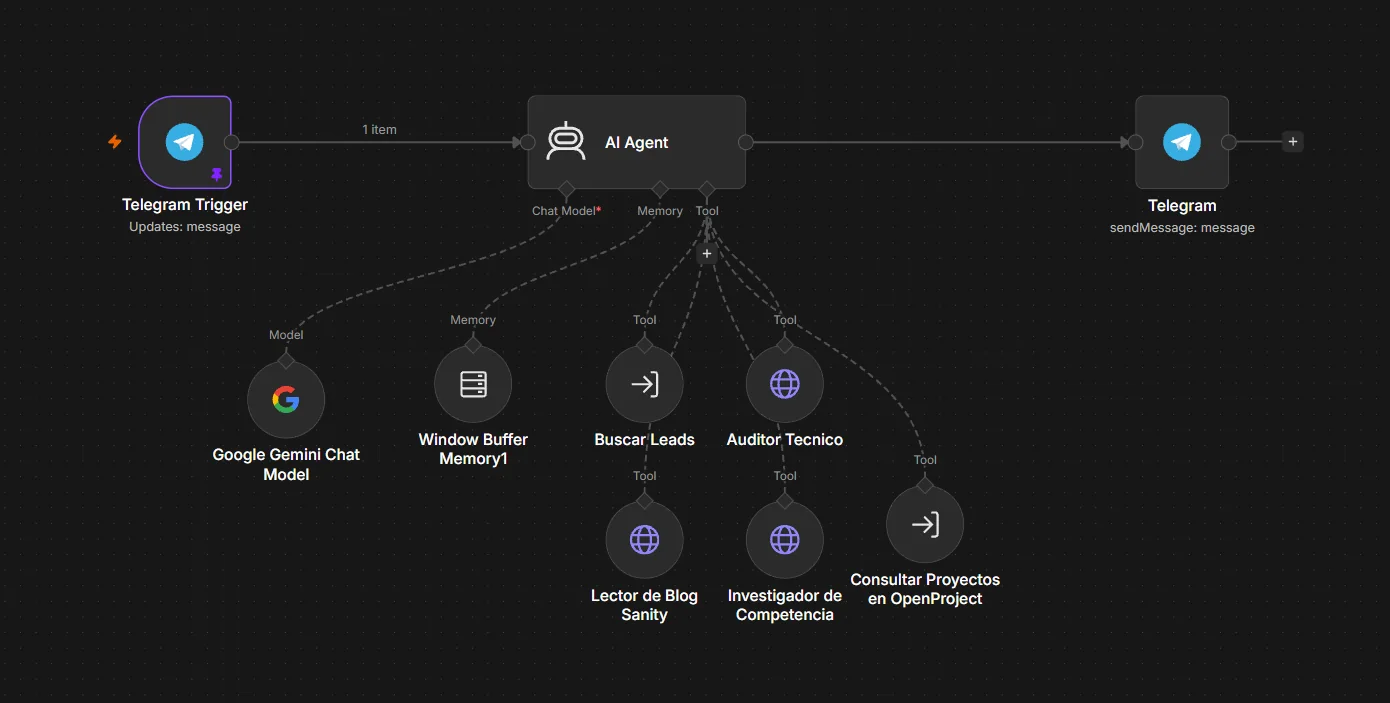Click the 'Chat Model*' connector label
1390x703 pixels.
click(566, 211)
